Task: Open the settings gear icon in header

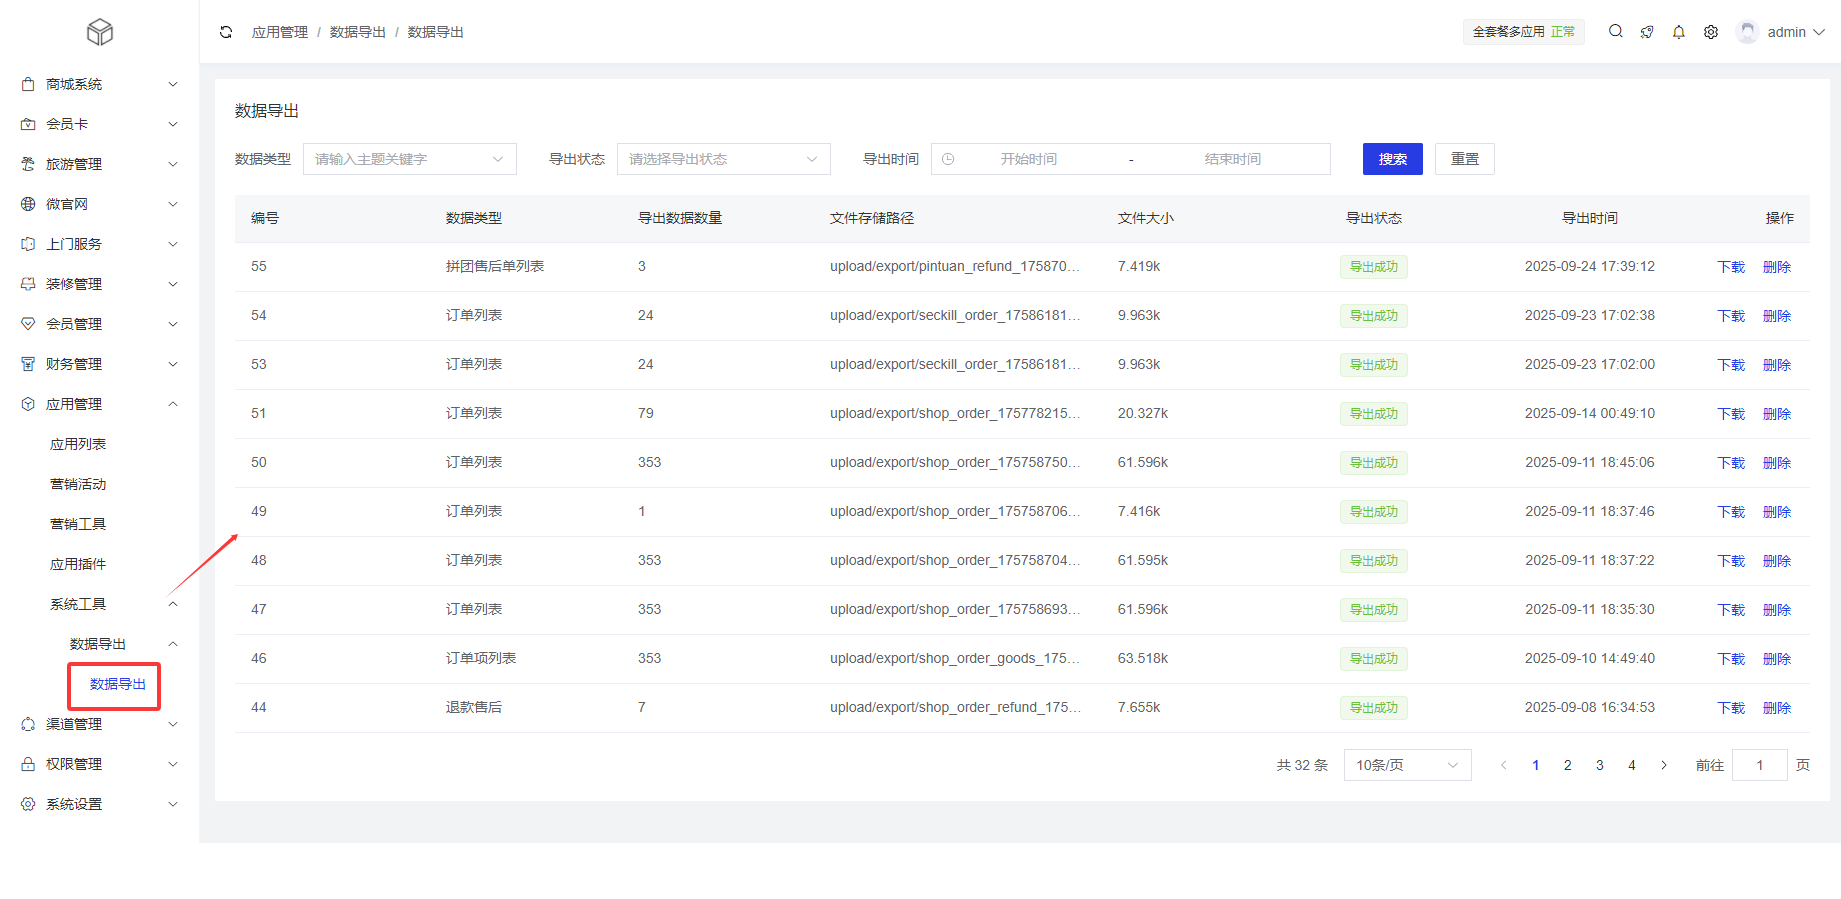Action: pos(1711,32)
